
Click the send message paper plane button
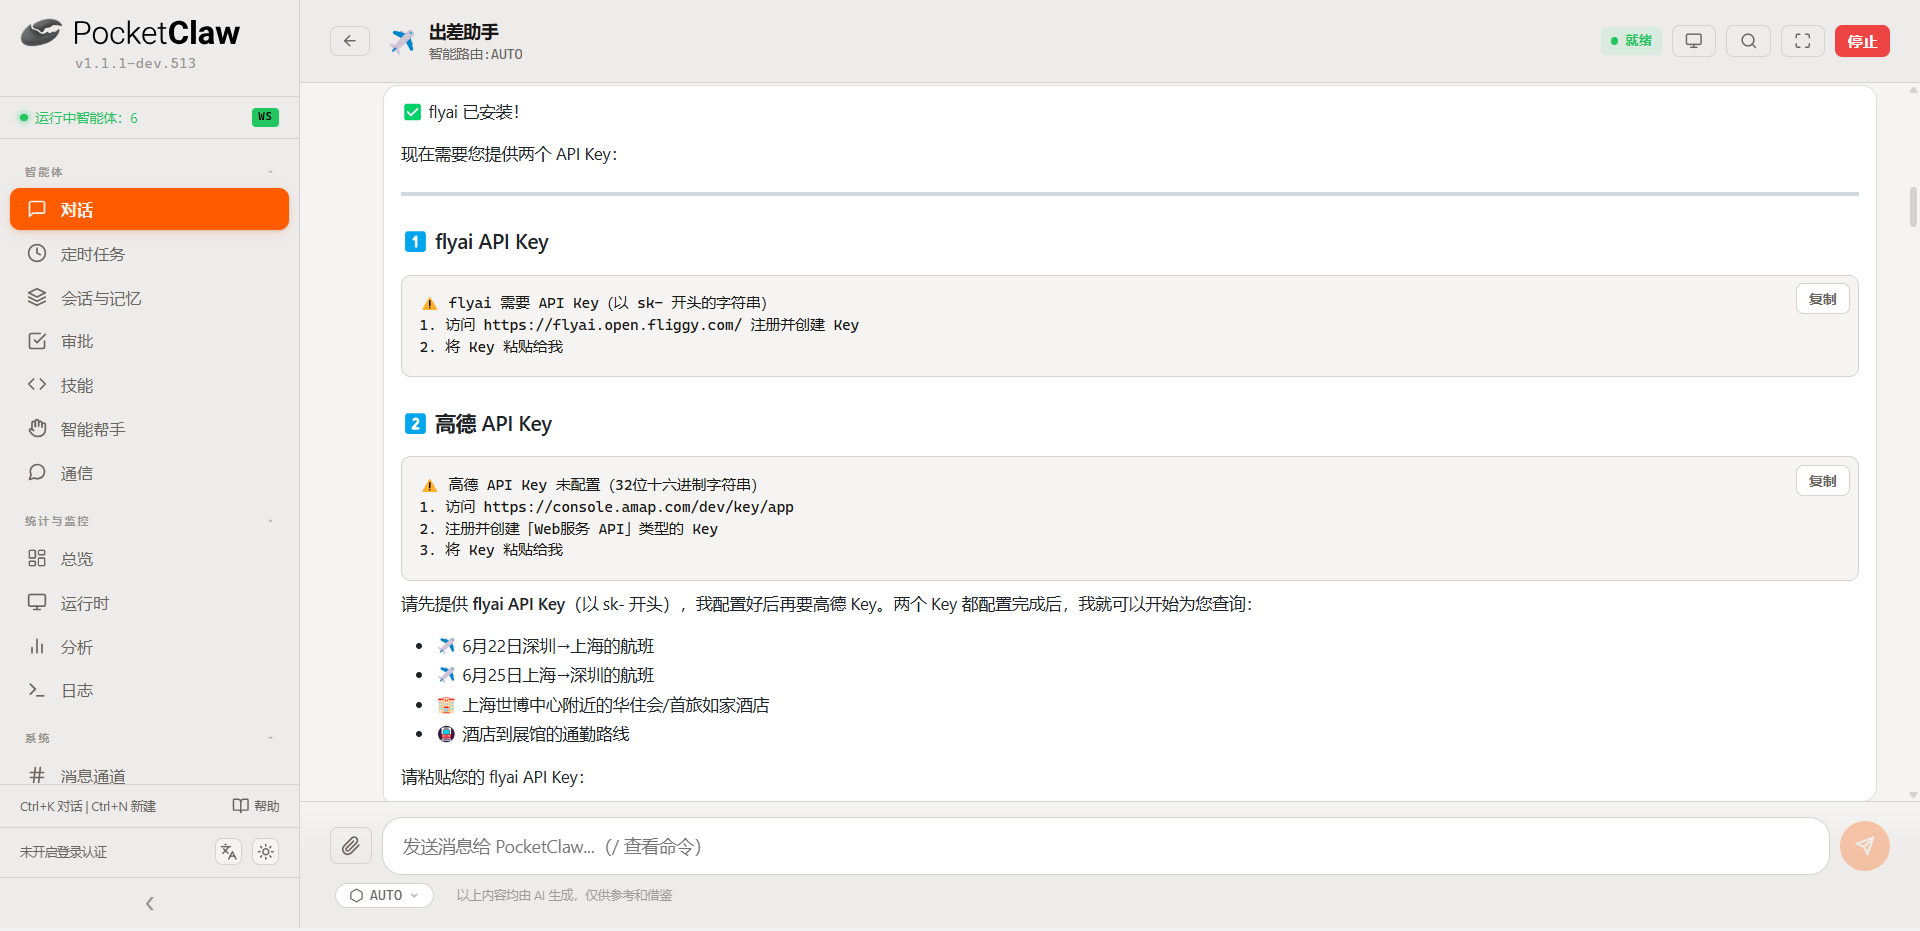click(1865, 846)
